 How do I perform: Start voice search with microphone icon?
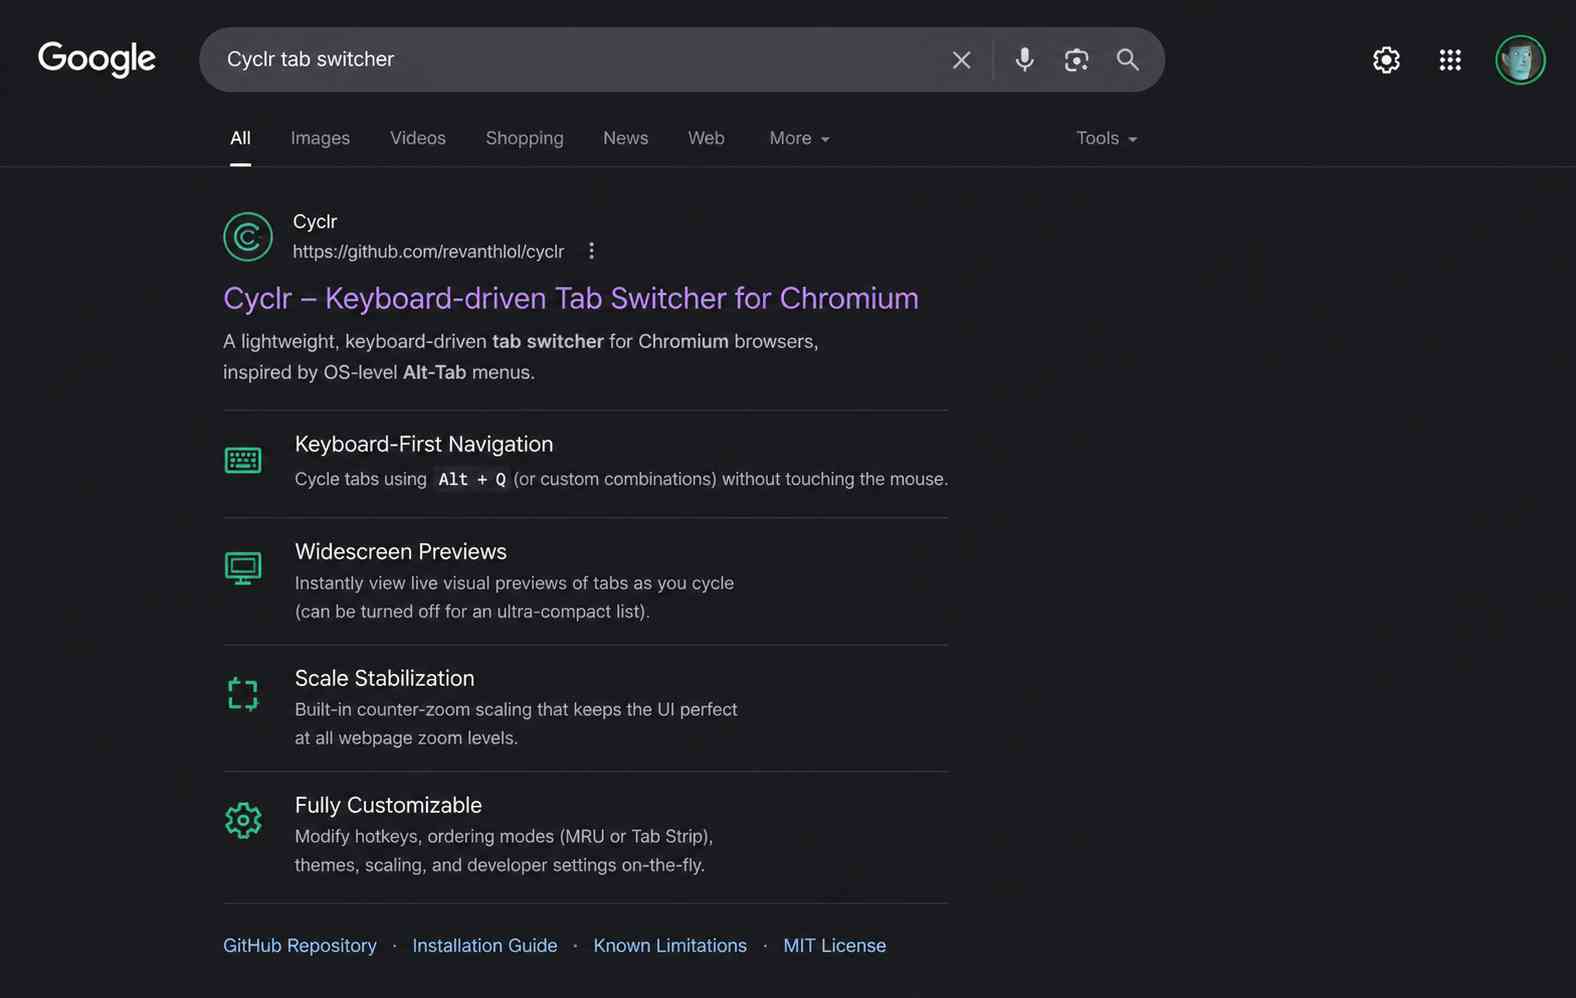pos(1024,59)
